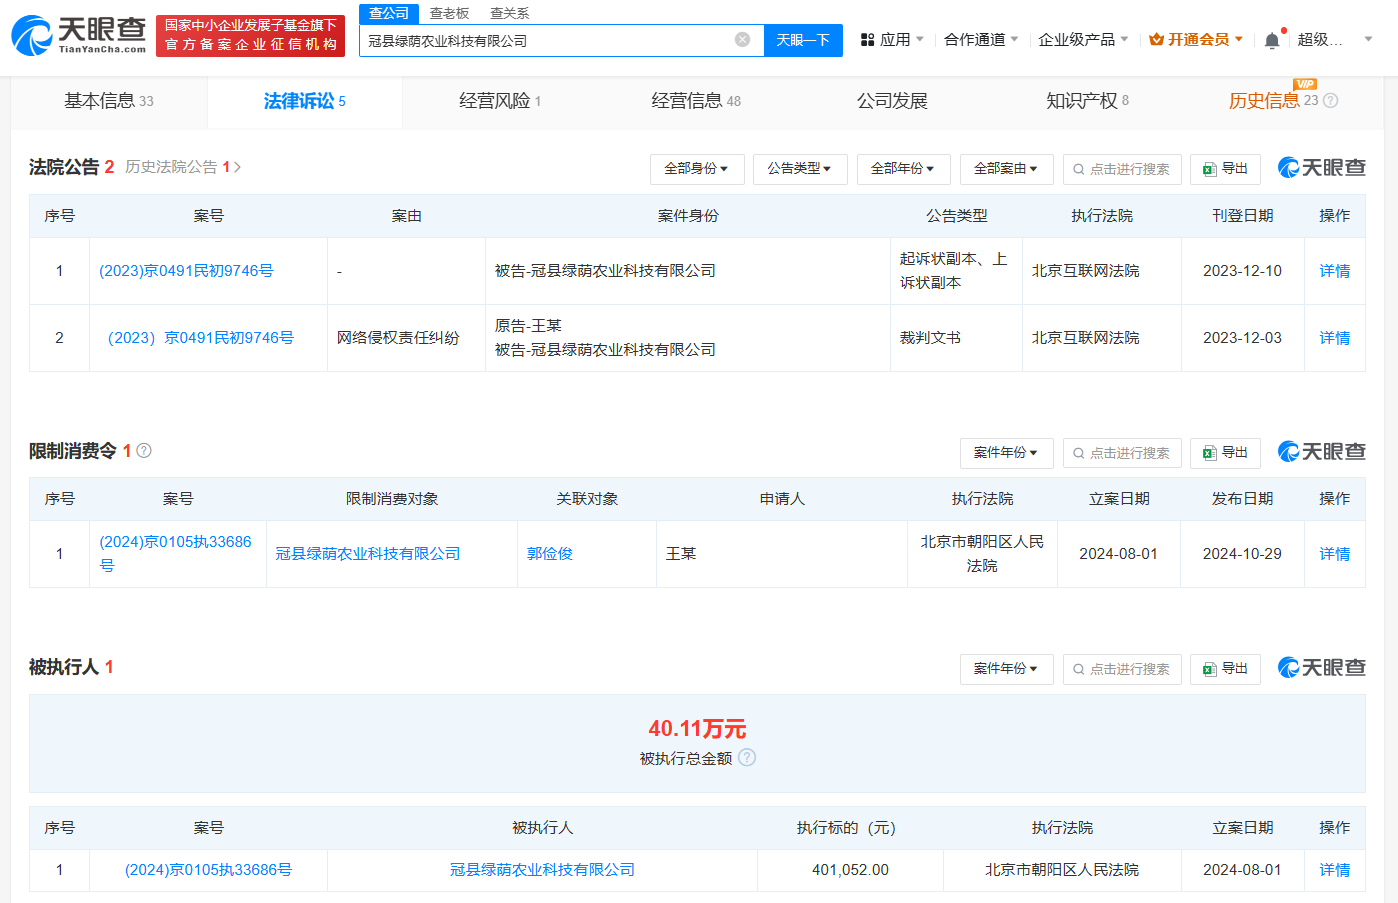View 详情 for the 2023-12-03 court notice

[1334, 338]
